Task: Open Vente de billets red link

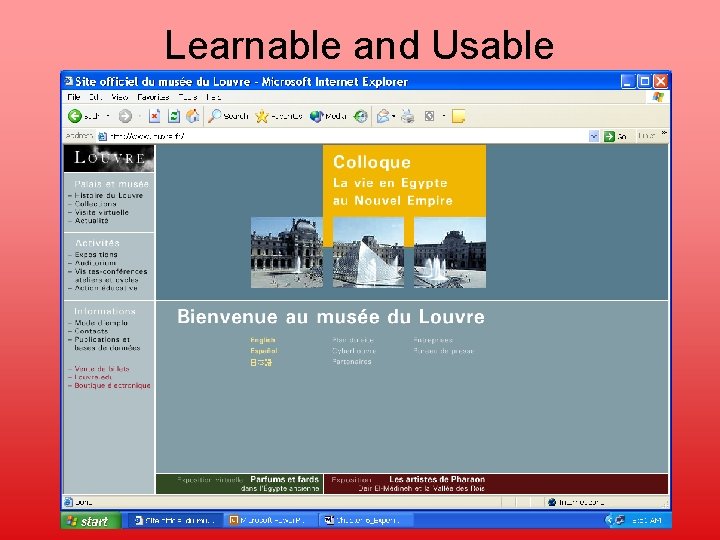Action: (102, 369)
